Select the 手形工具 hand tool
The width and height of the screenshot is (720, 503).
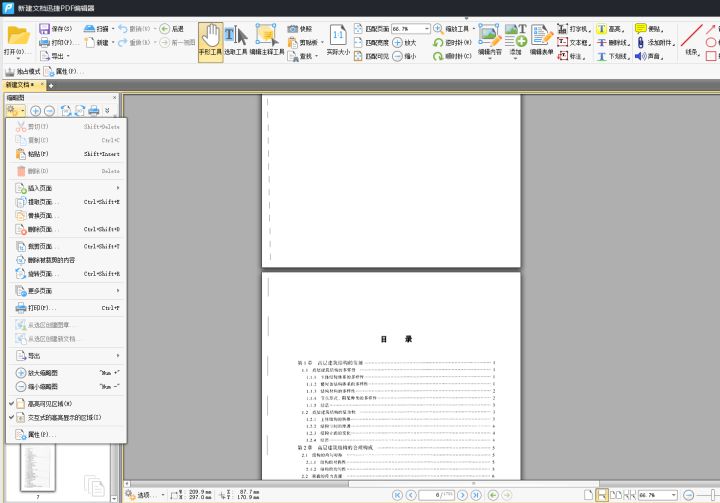(x=210, y=41)
